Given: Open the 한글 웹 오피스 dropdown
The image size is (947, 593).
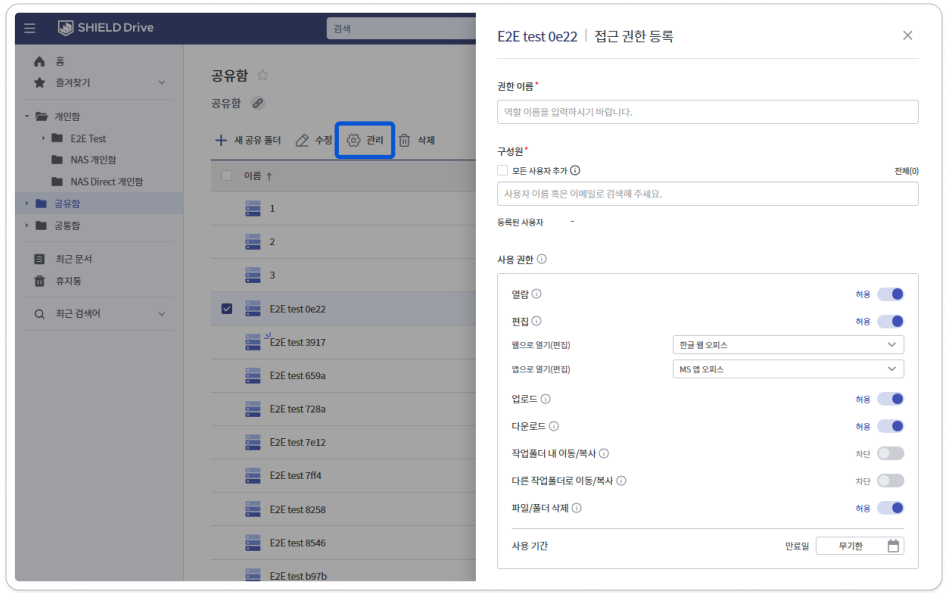Looking at the screenshot, I should tap(787, 345).
